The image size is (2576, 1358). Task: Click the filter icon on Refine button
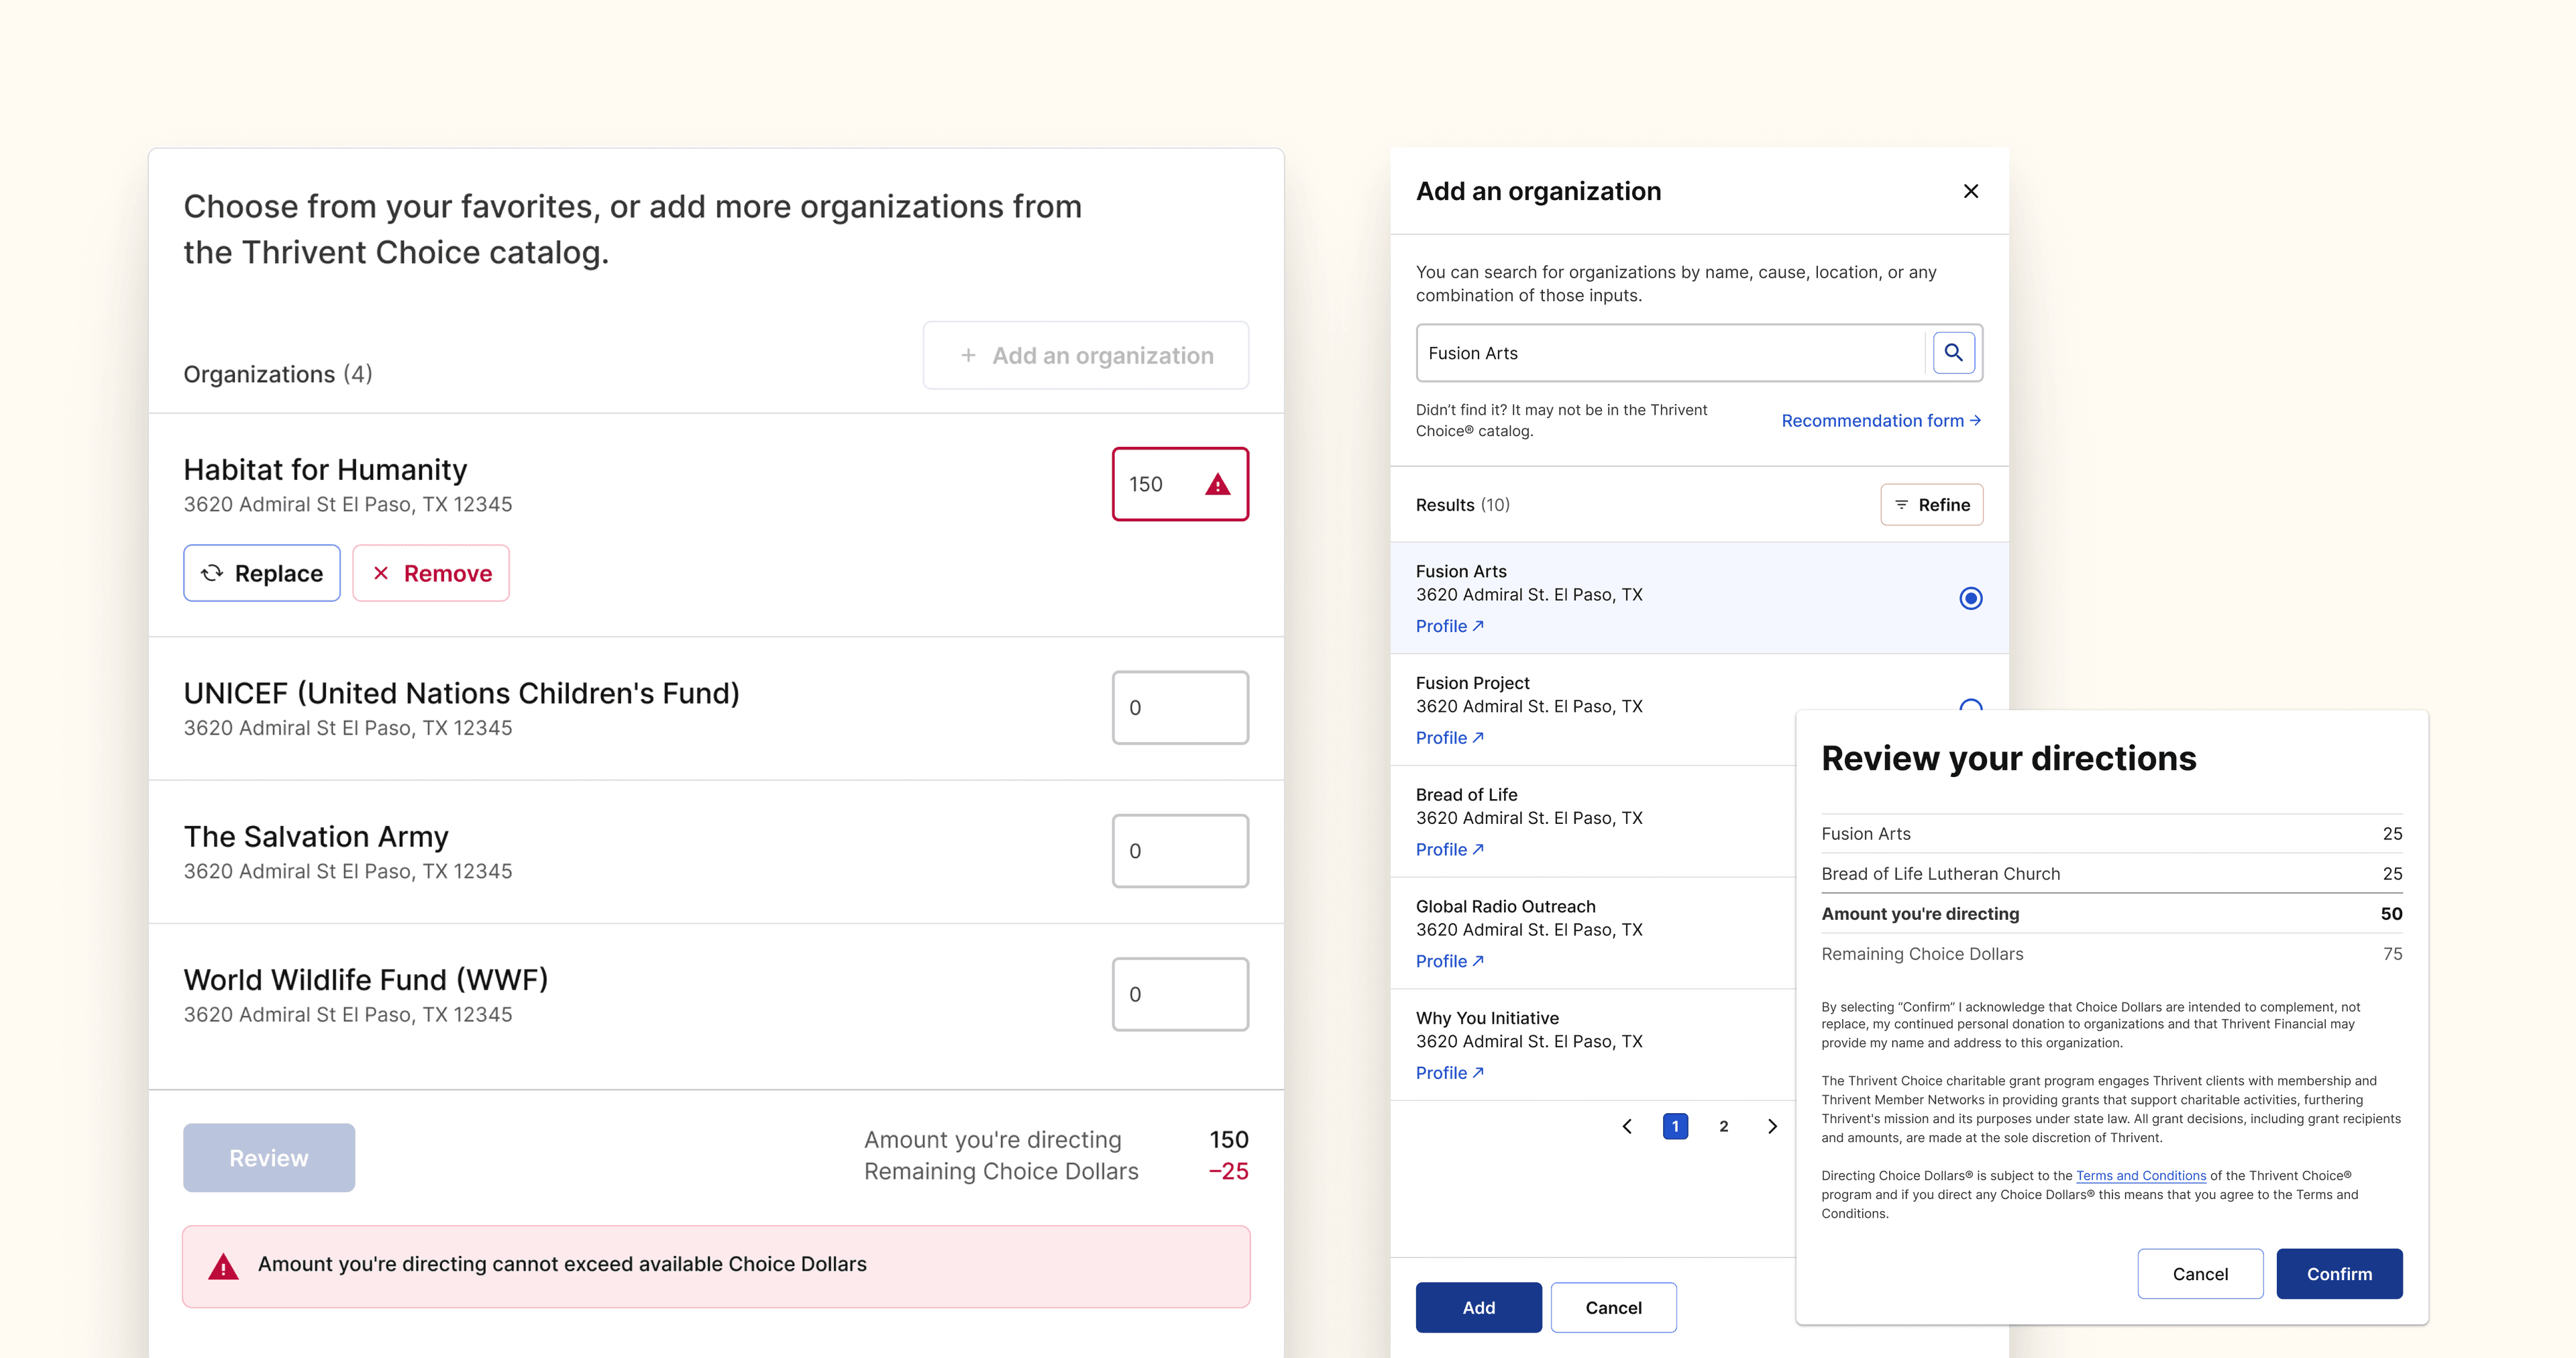point(1901,504)
